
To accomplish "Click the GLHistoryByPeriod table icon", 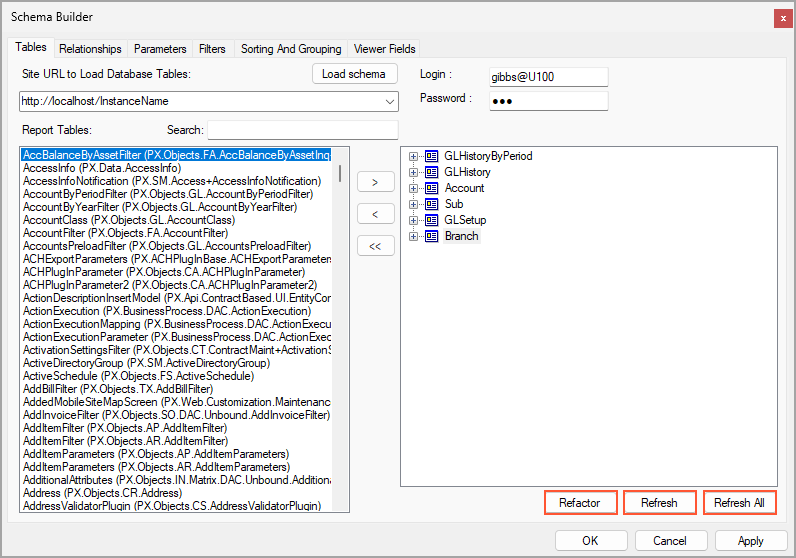I will pyautogui.click(x=432, y=156).
